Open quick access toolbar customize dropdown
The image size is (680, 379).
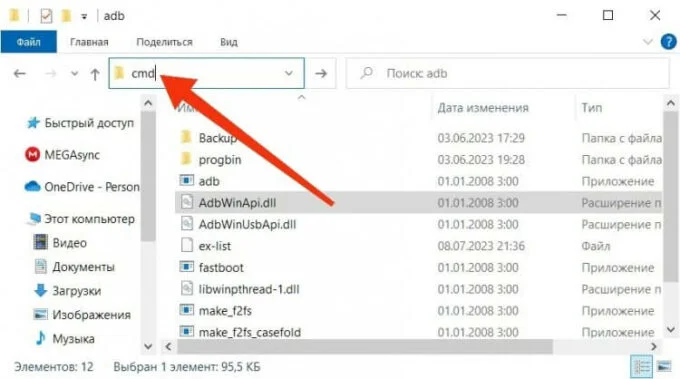(84, 16)
